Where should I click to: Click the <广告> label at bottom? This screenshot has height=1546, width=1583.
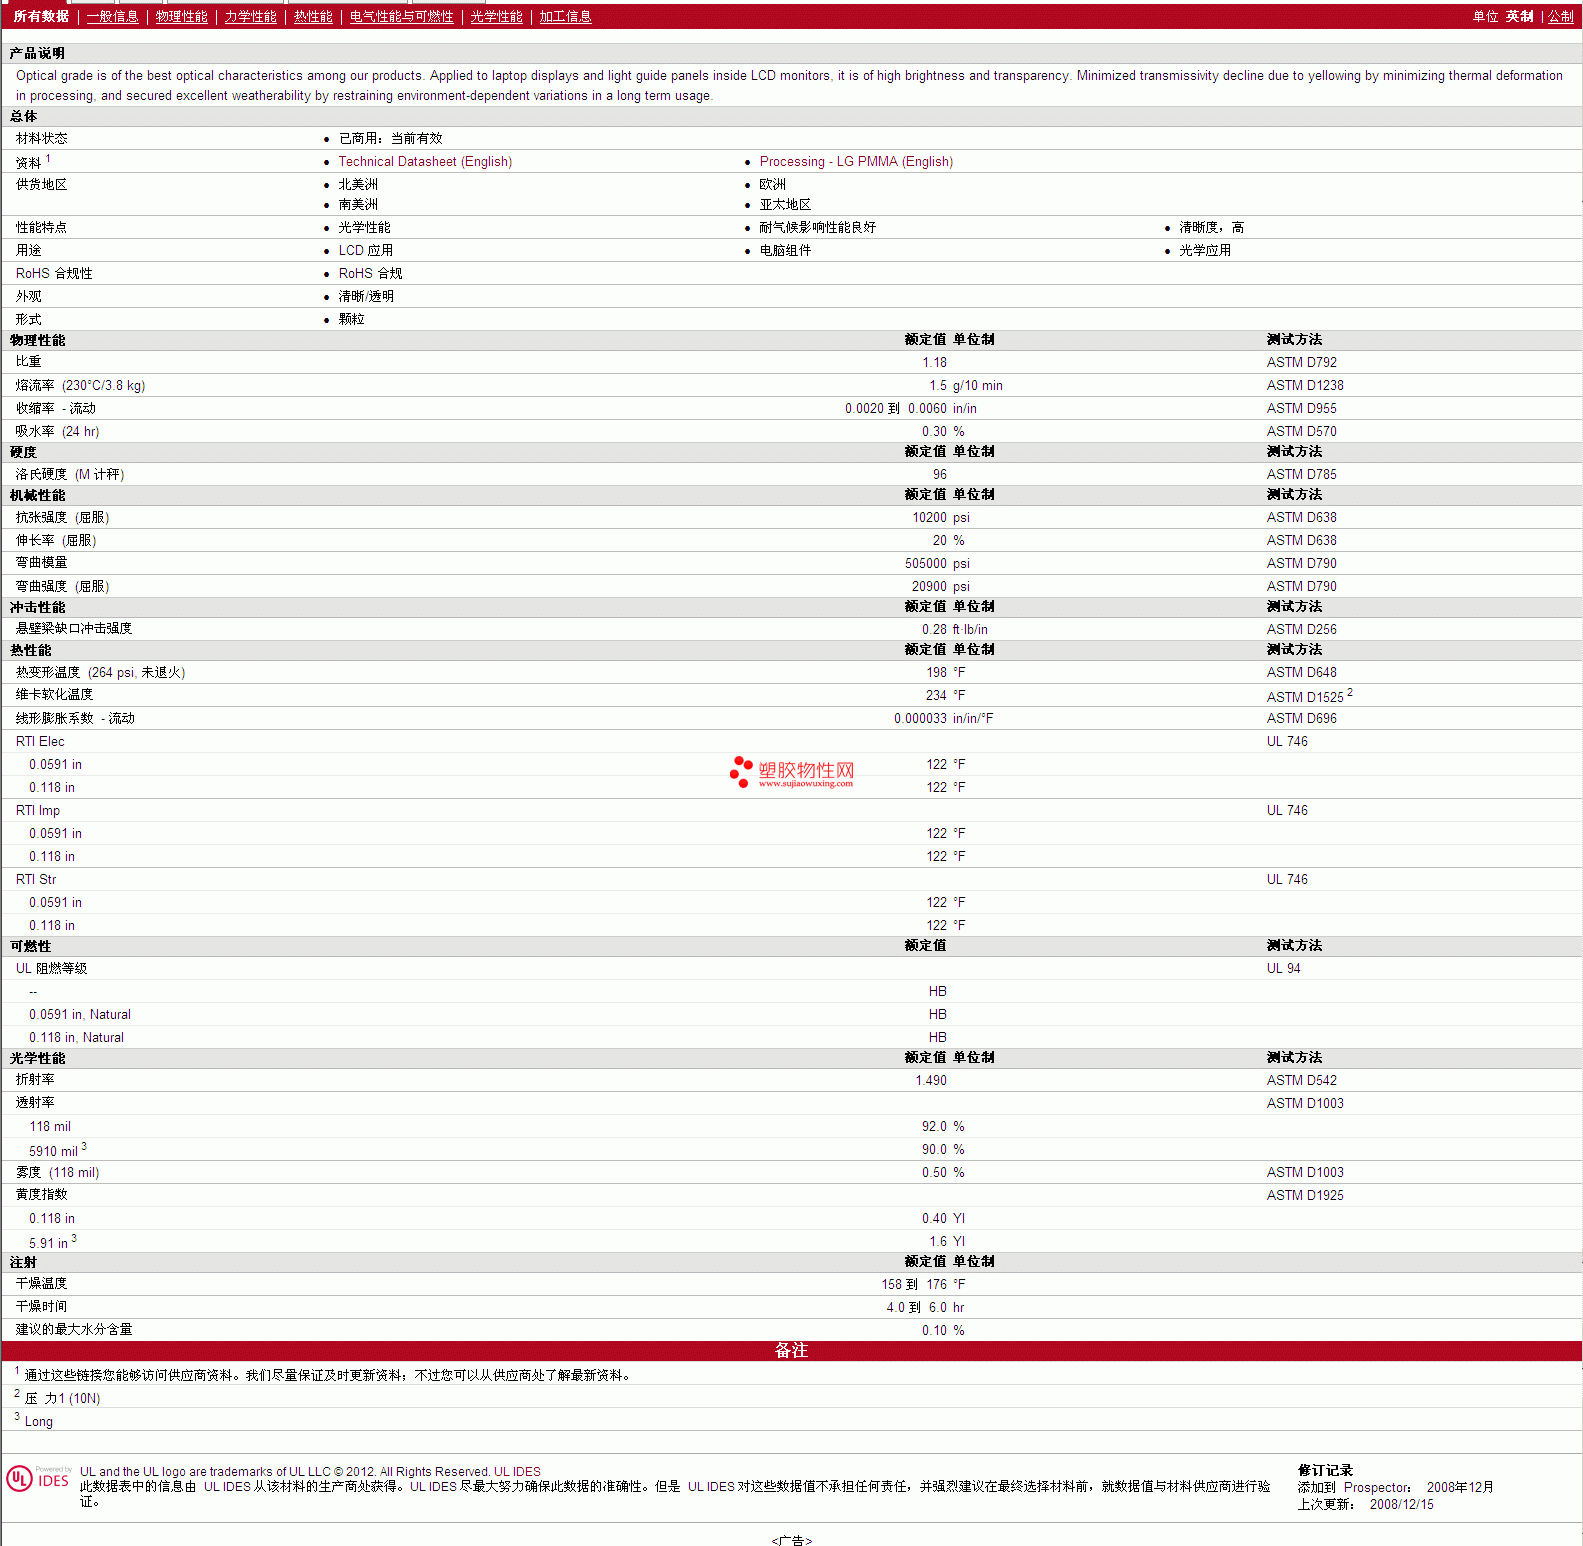pos(792,1540)
